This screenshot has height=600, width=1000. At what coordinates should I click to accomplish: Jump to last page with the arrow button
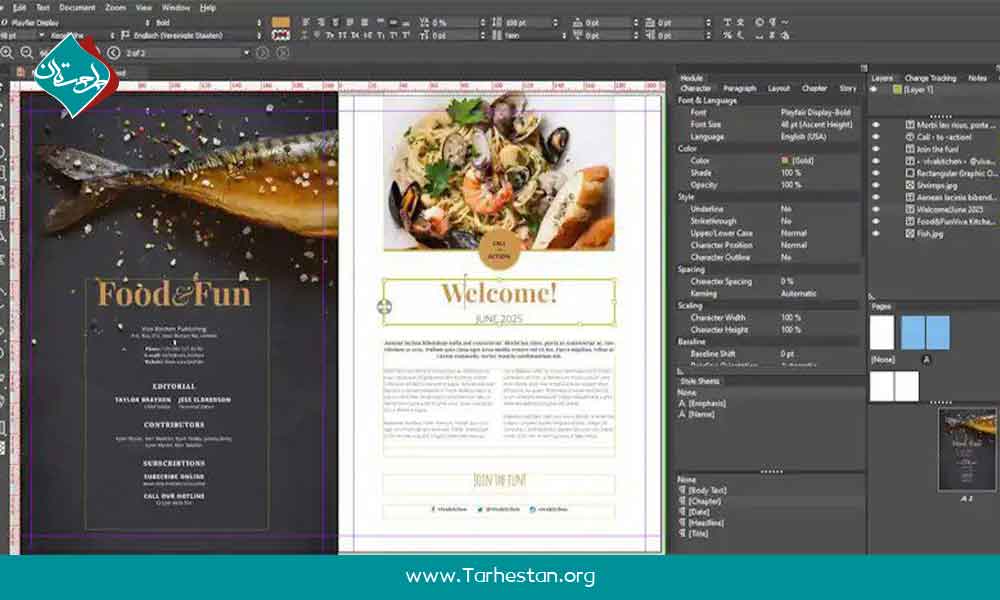(283, 53)
